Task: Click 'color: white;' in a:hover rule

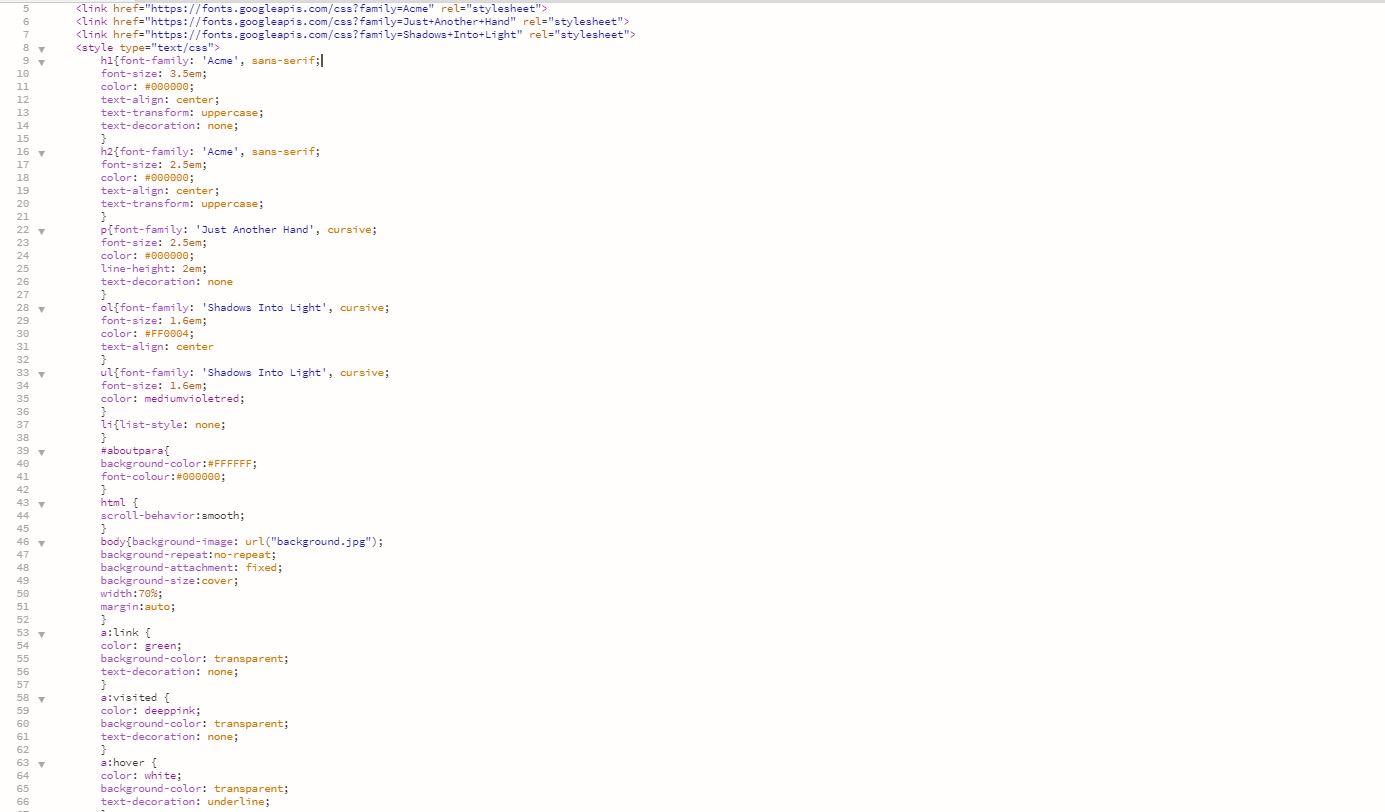Action: (x=141, y=776)
